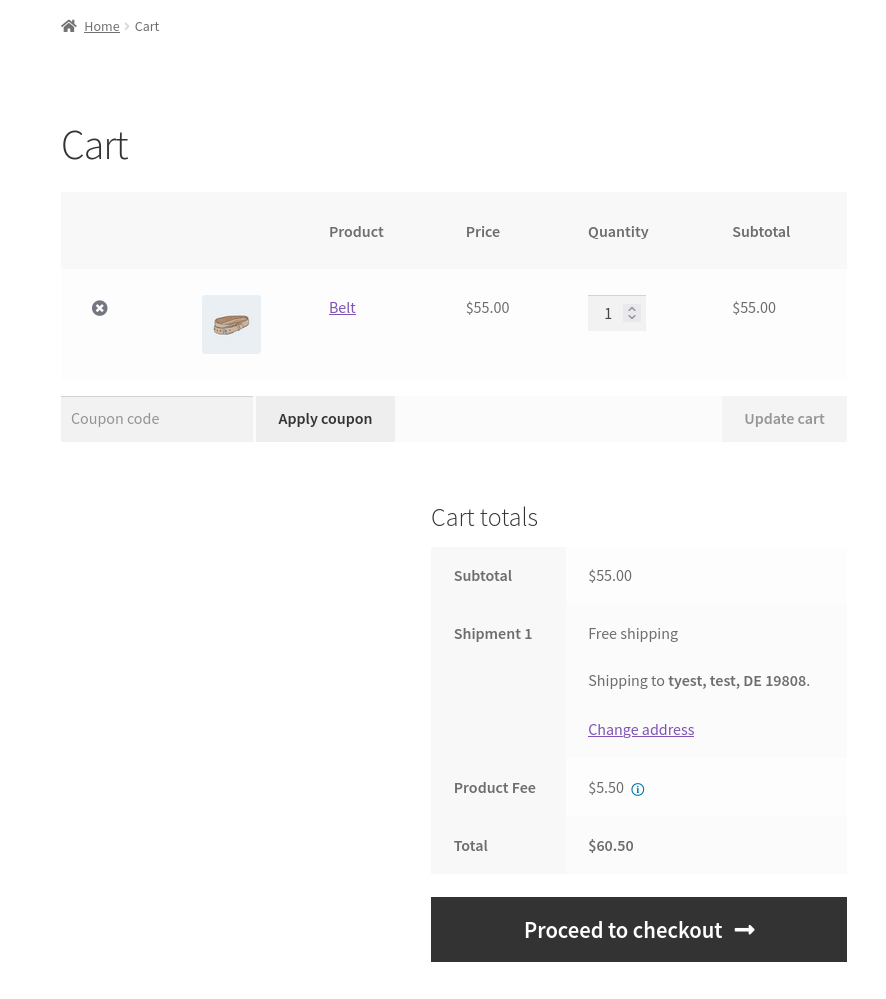Screen dimensions: 886x999
Task: Click the Product column header
Action: tap(356, 231)
